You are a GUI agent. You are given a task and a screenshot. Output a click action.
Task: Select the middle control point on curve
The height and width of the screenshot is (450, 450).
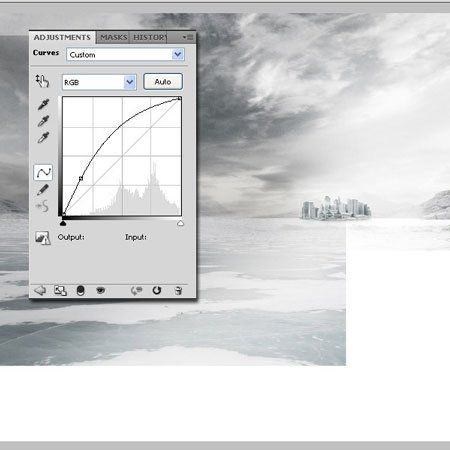coord(81,179)
